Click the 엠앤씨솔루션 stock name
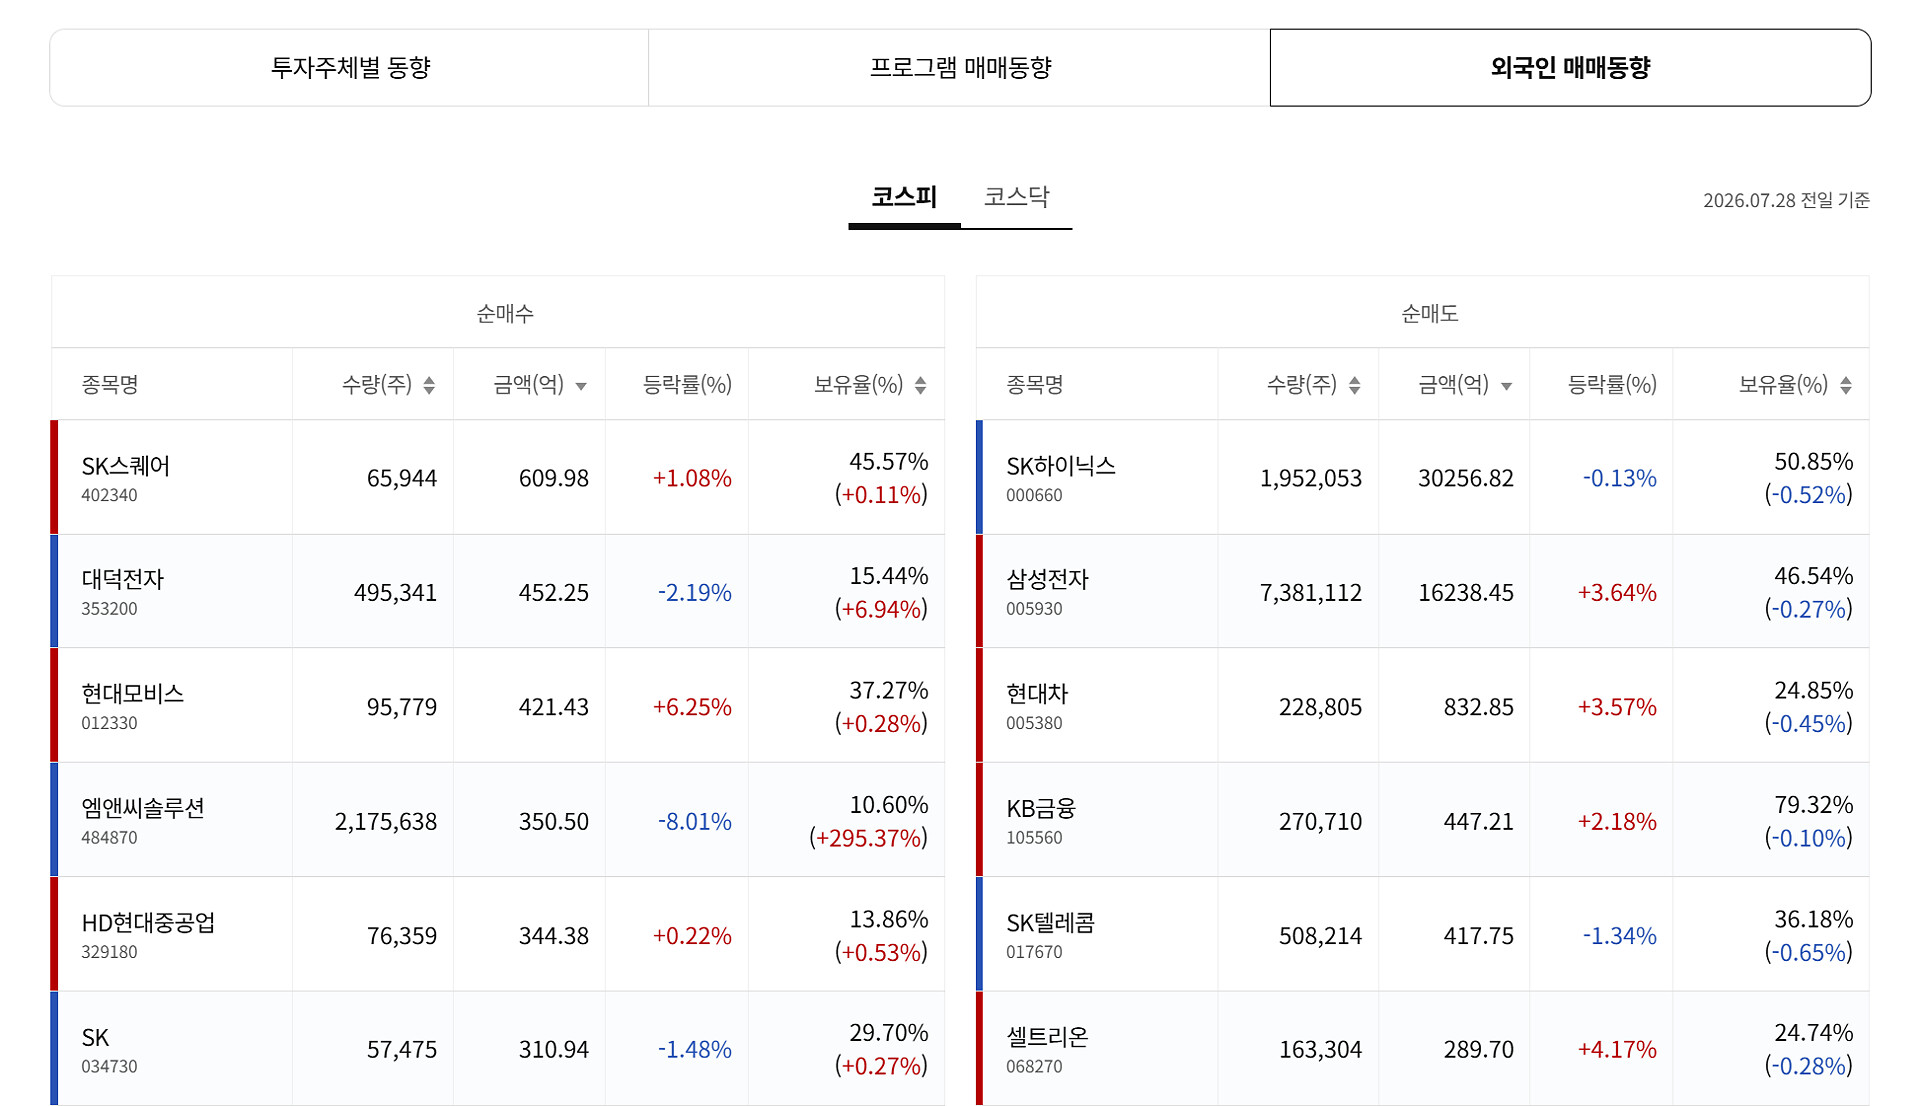This screenshot has width=1920, height=1106. point(143,808)
